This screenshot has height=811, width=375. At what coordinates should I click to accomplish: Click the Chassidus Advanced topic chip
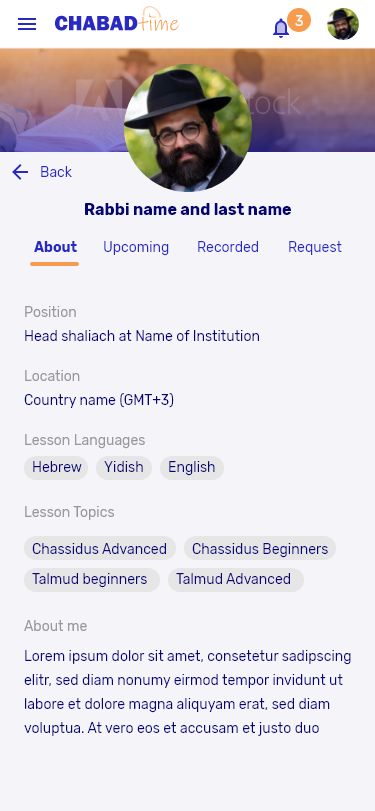coord(100,549)
